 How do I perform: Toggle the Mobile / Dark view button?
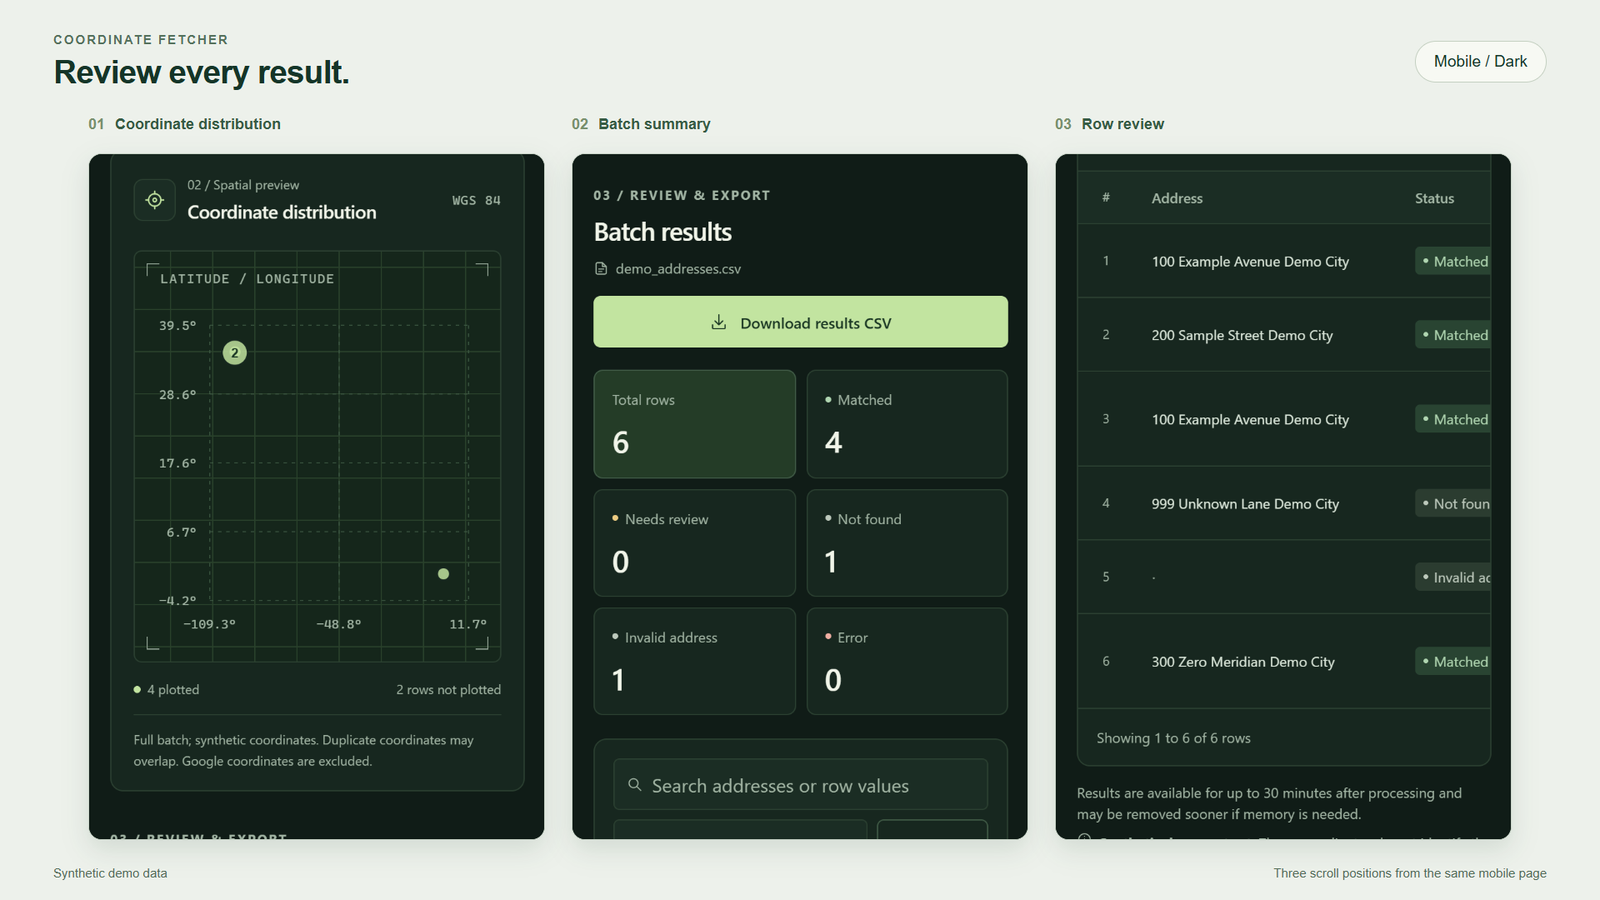point(1480,62)
